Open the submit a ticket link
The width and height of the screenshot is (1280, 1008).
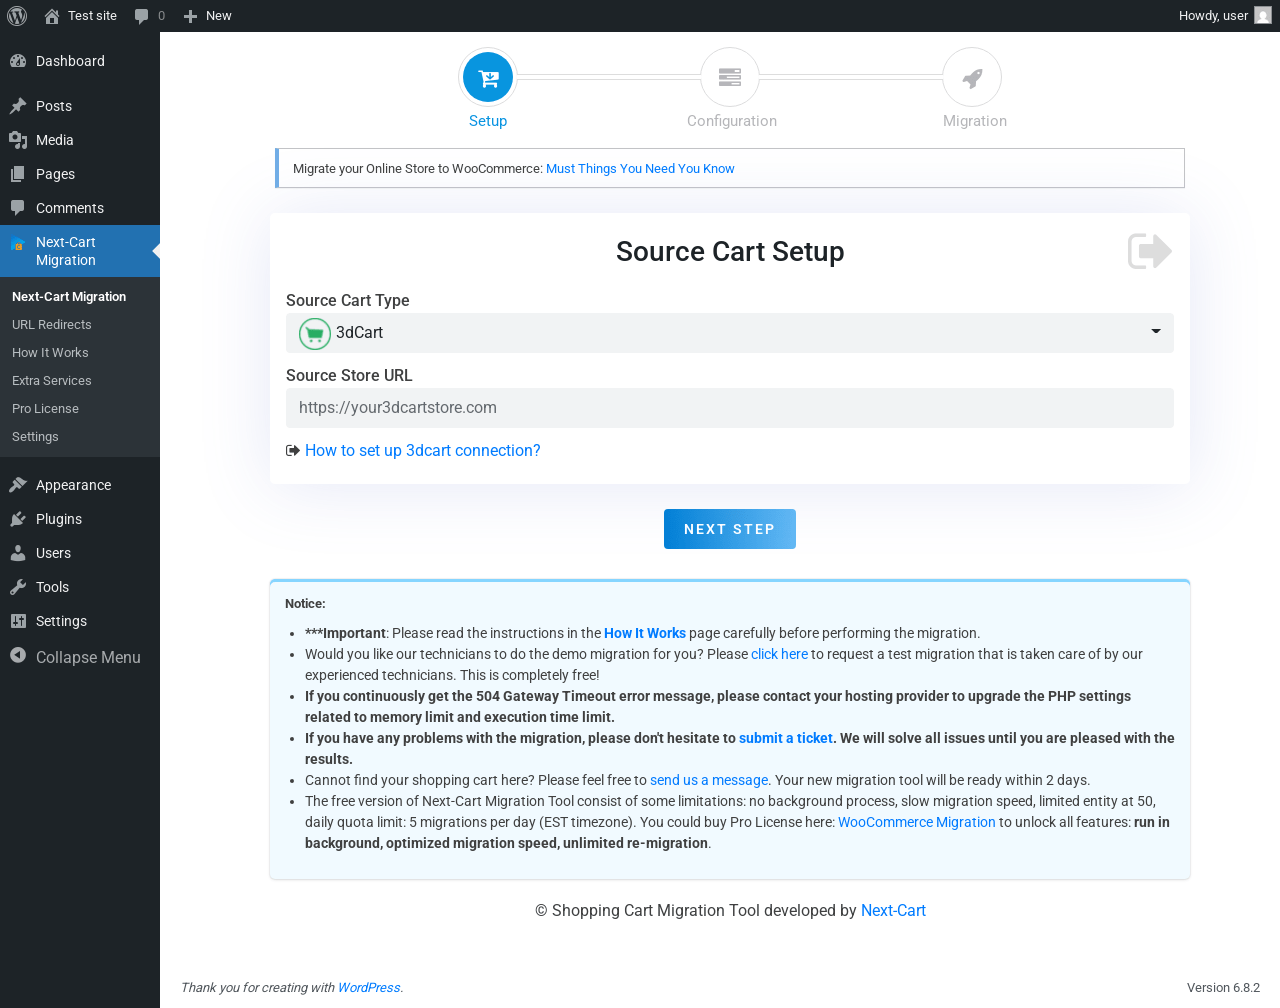pos(786,738)
